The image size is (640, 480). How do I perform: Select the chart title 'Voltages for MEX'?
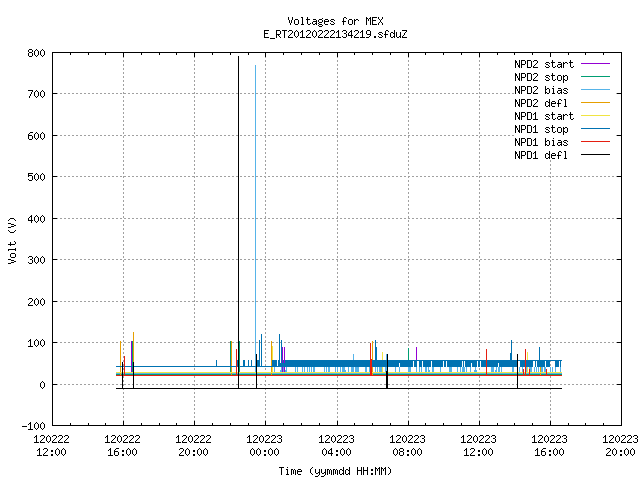click(335, 21)
